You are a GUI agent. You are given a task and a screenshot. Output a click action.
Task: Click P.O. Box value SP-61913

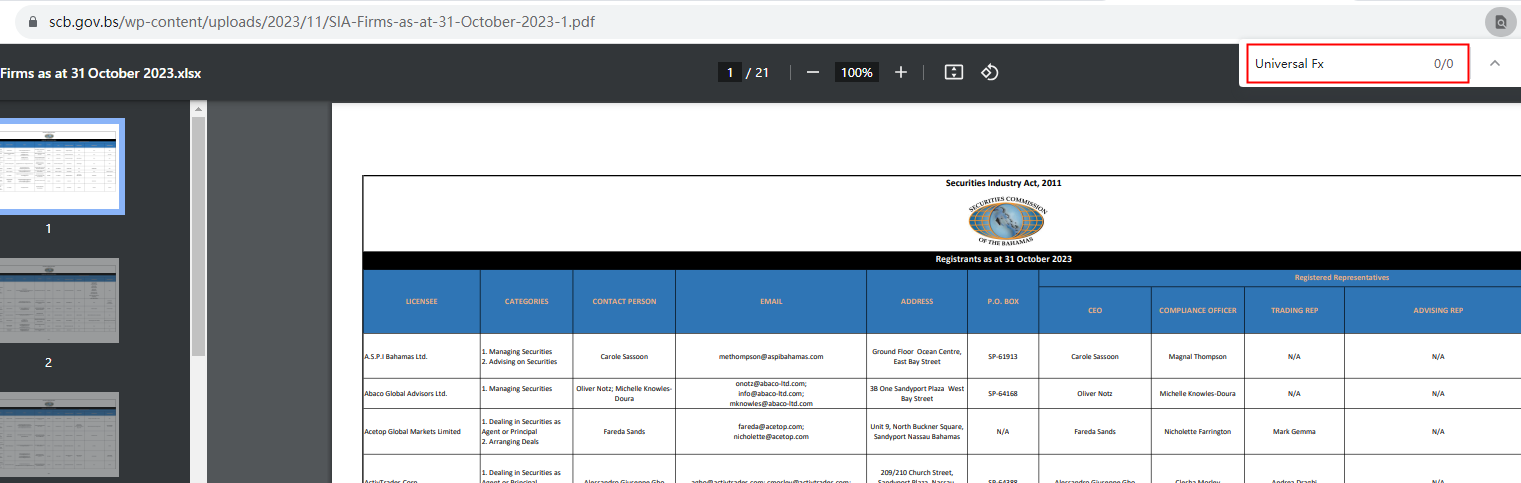coord(1003,356)
